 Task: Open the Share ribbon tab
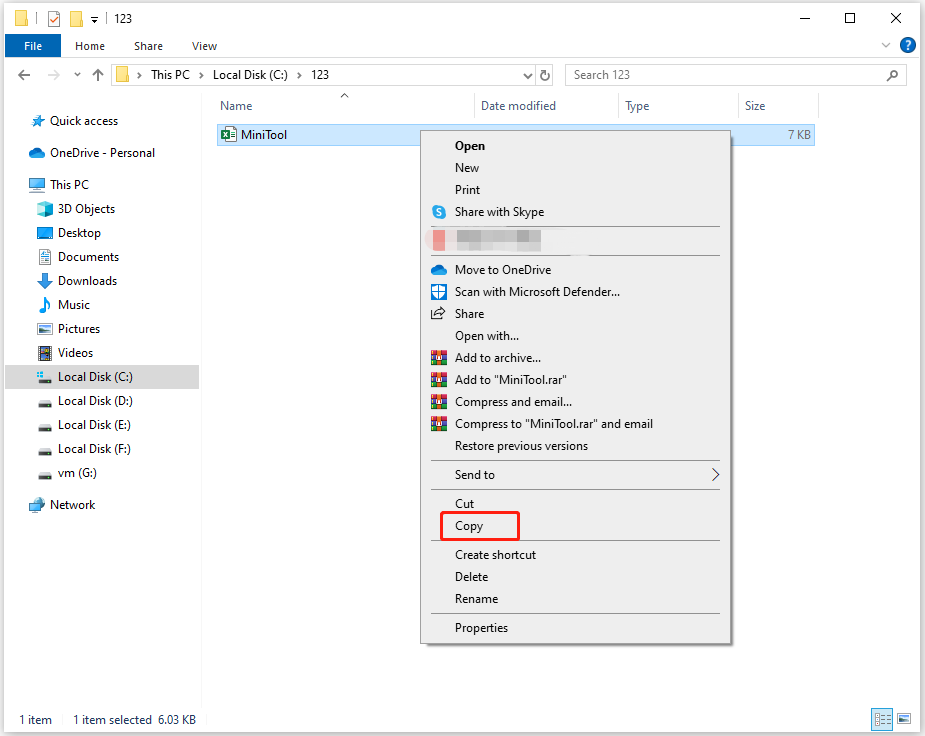148,46
